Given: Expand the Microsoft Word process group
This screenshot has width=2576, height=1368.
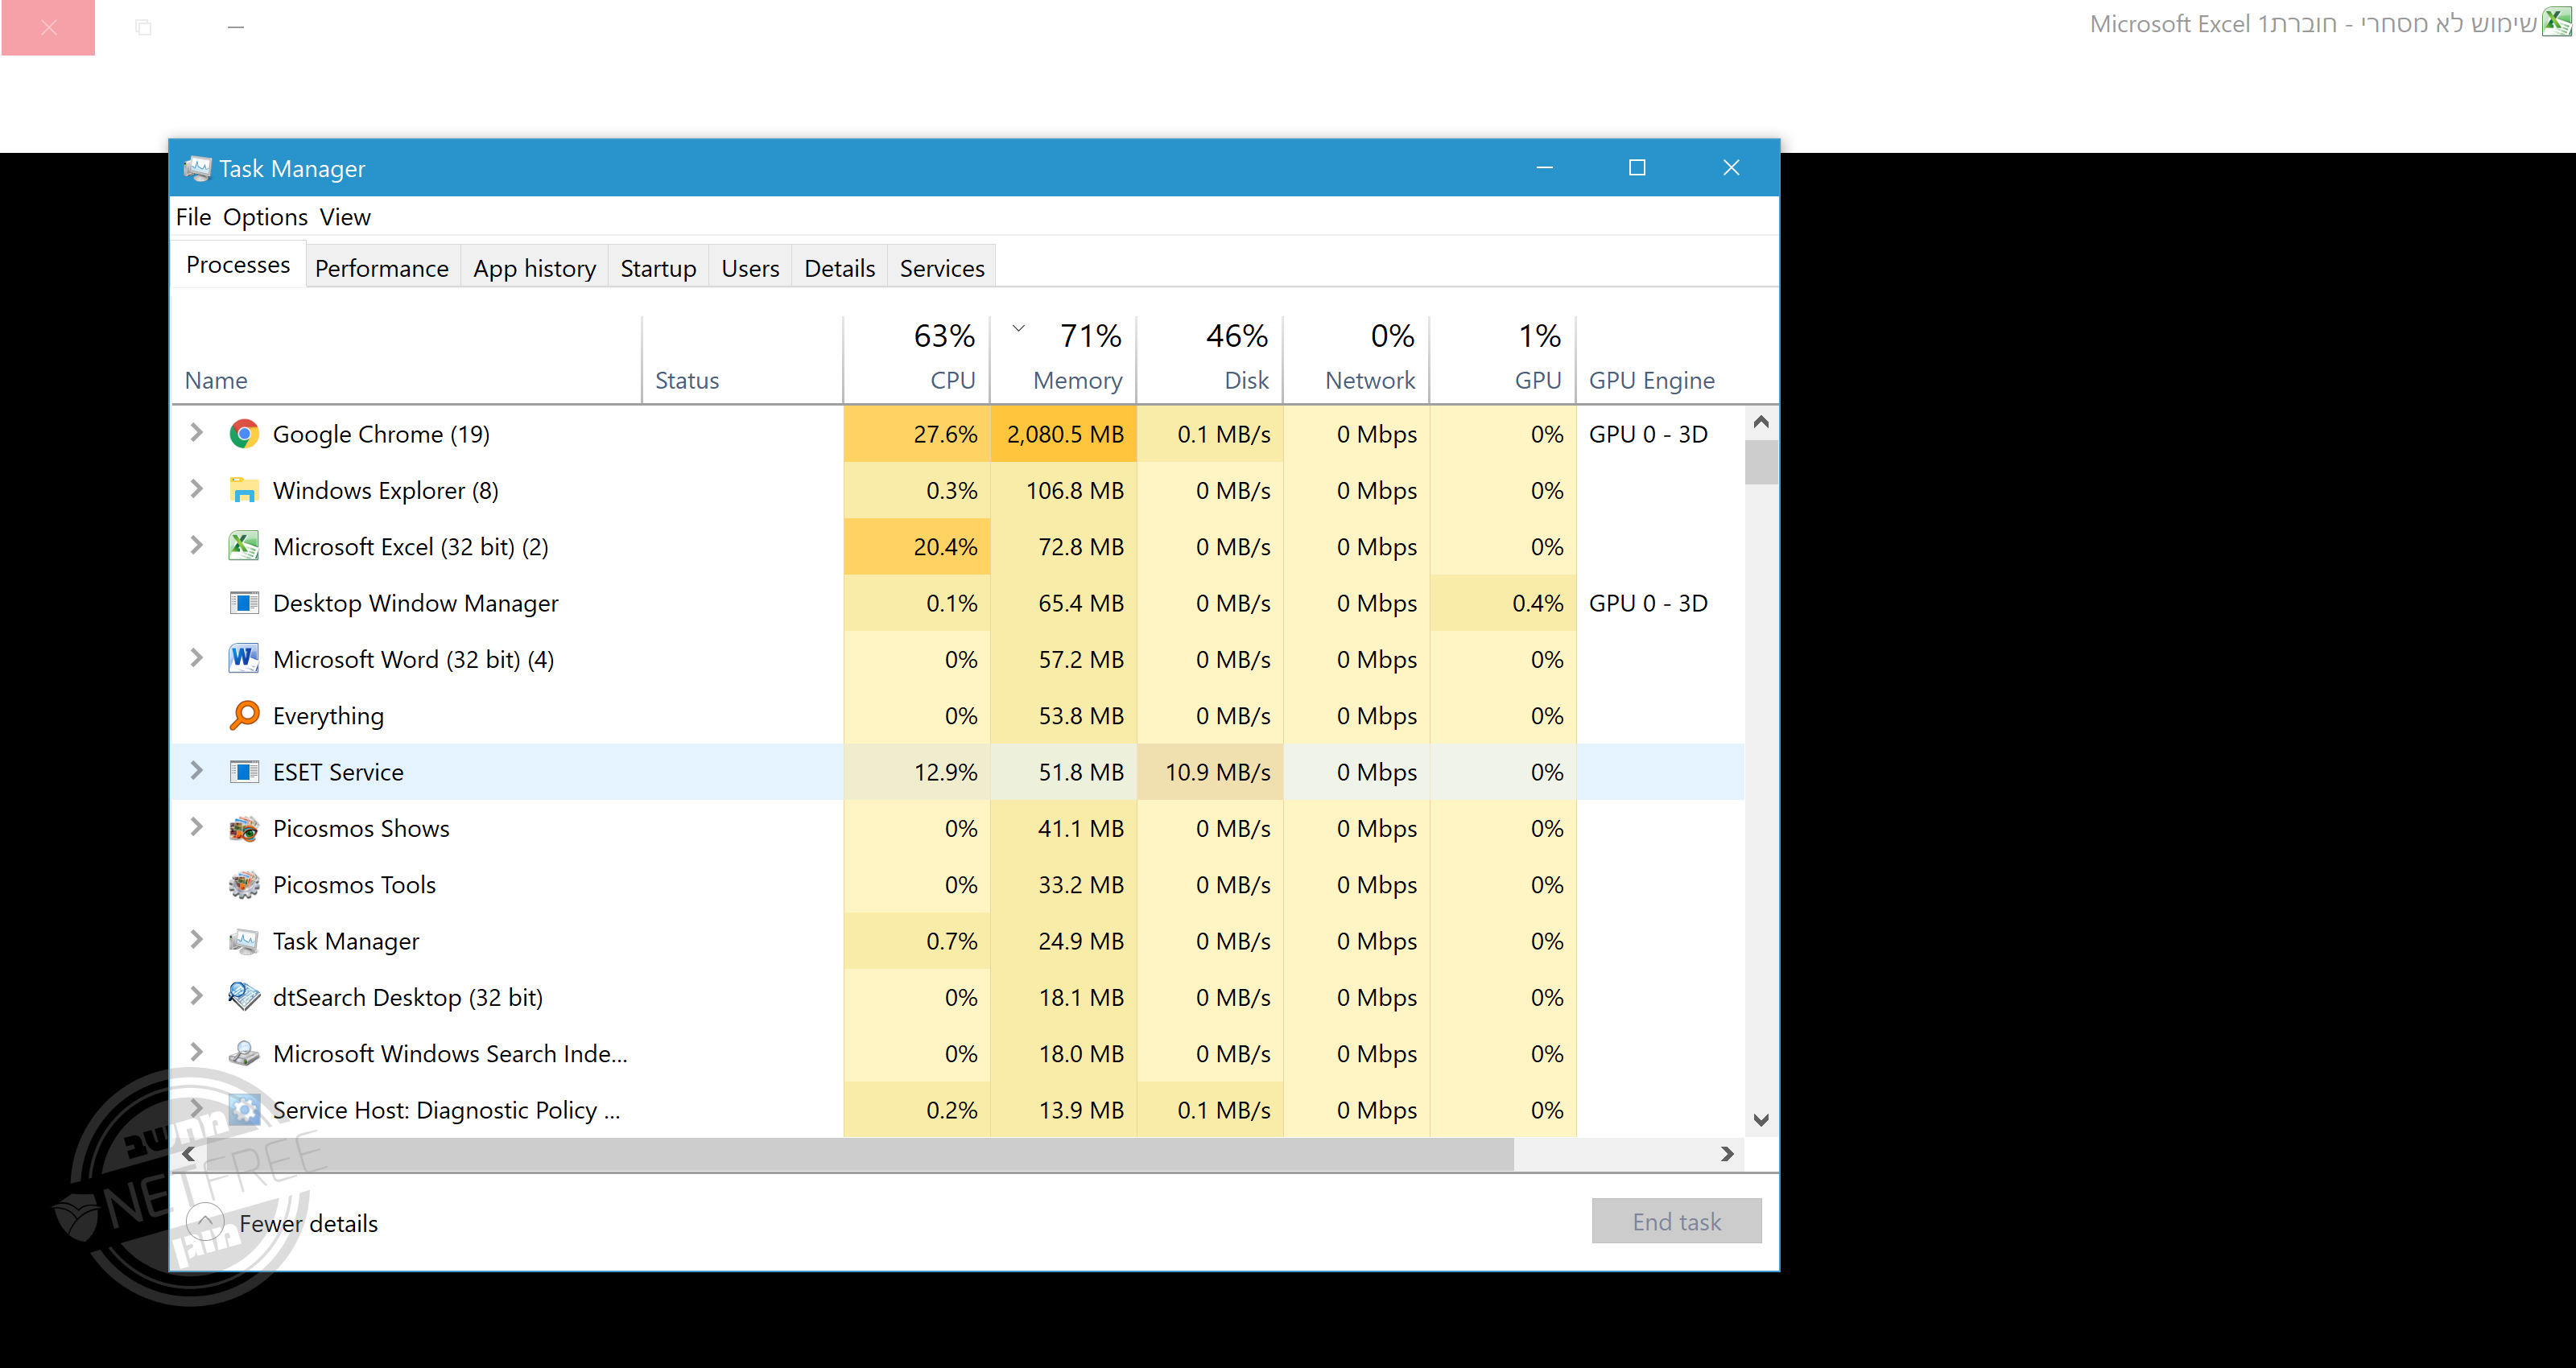Looking at the screenshot, I should click(x=196, y=658).
